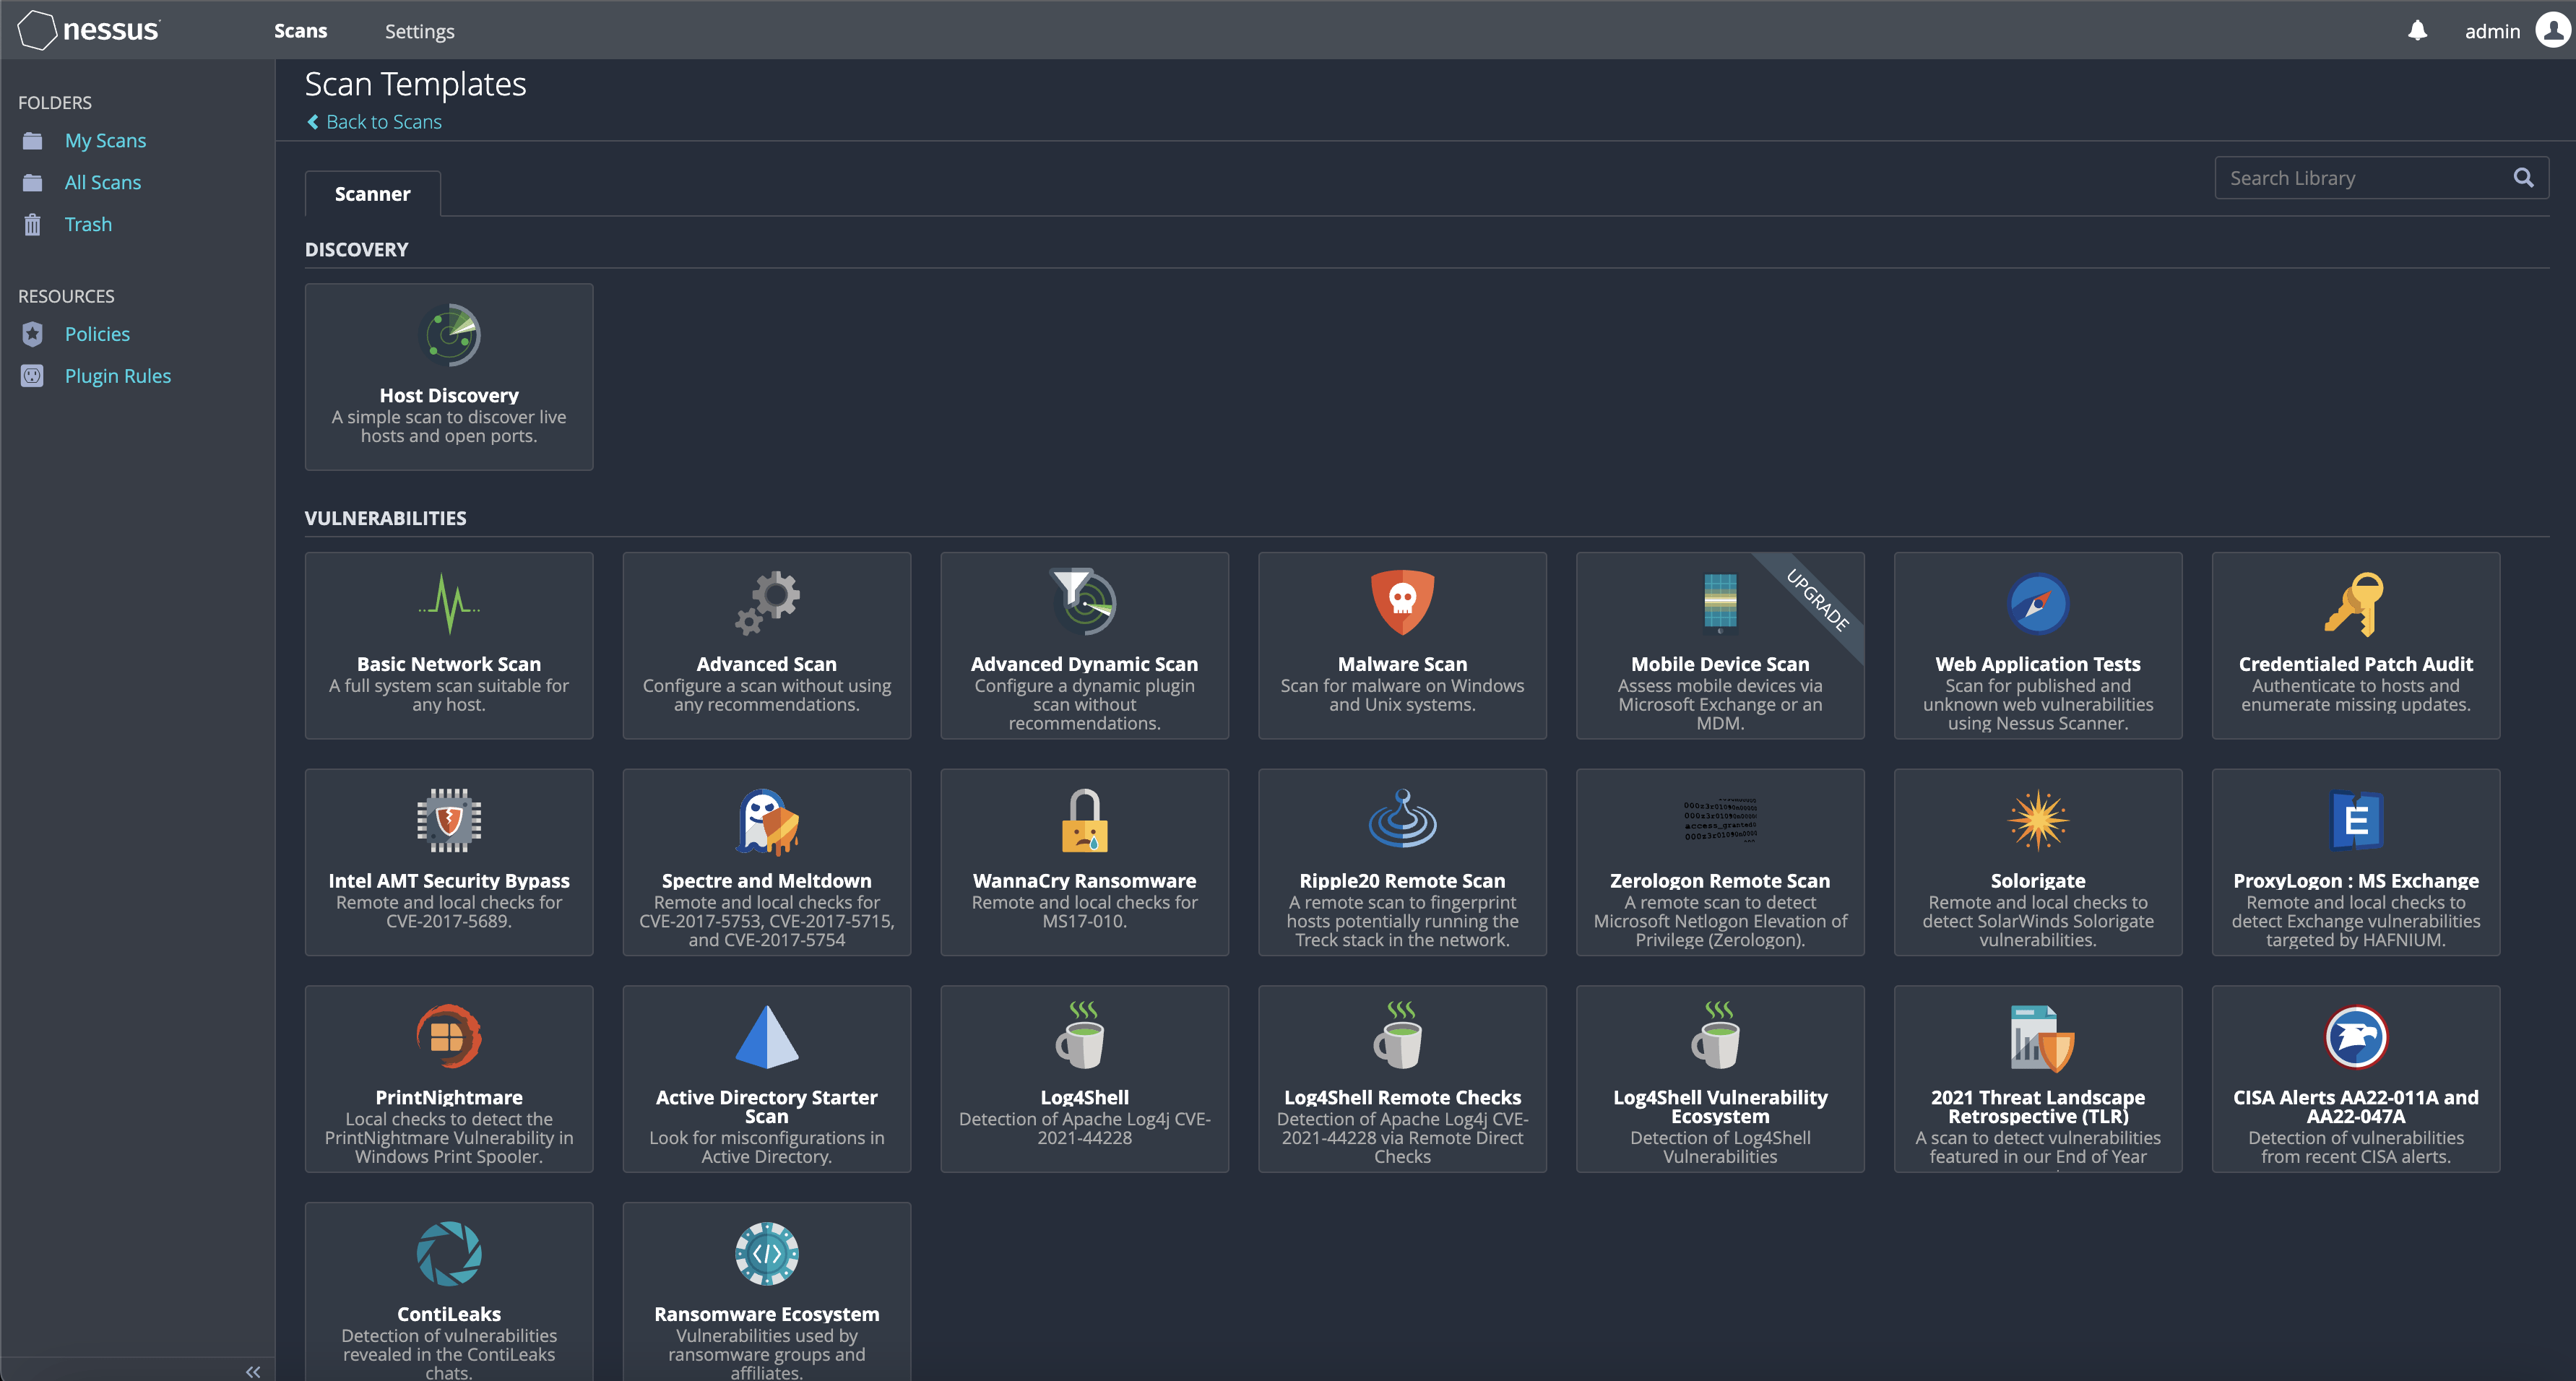Select the Host Discovery radar icon

point(449,335)
